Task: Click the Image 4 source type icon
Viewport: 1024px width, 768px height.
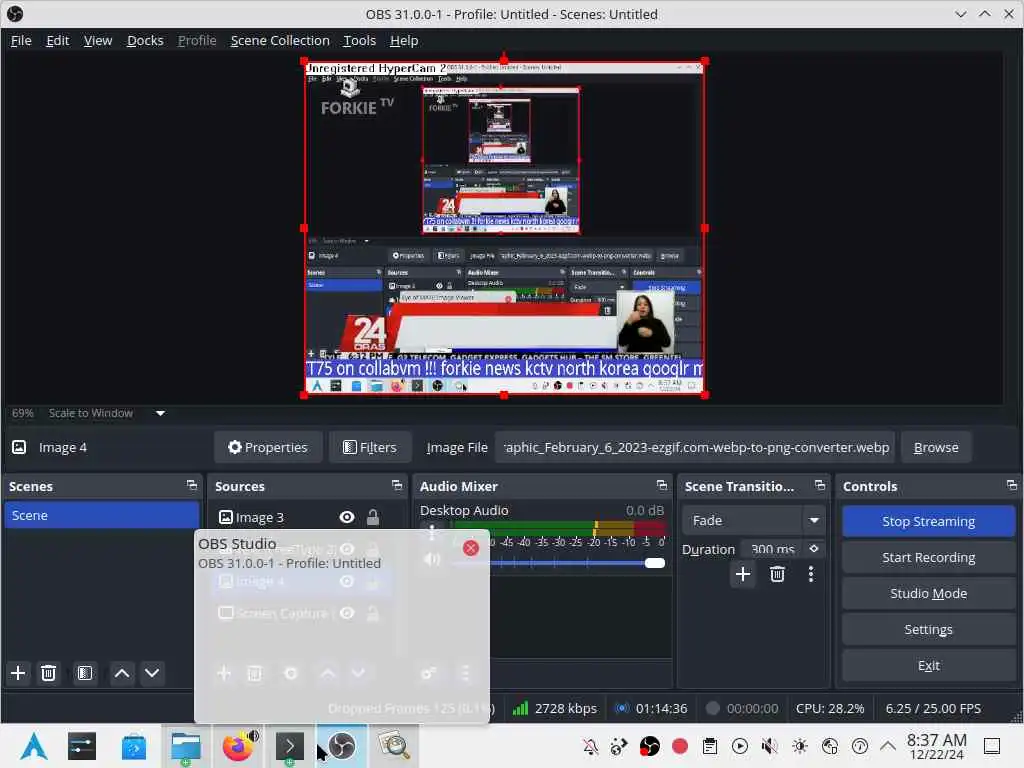Action: pos(20,447)
